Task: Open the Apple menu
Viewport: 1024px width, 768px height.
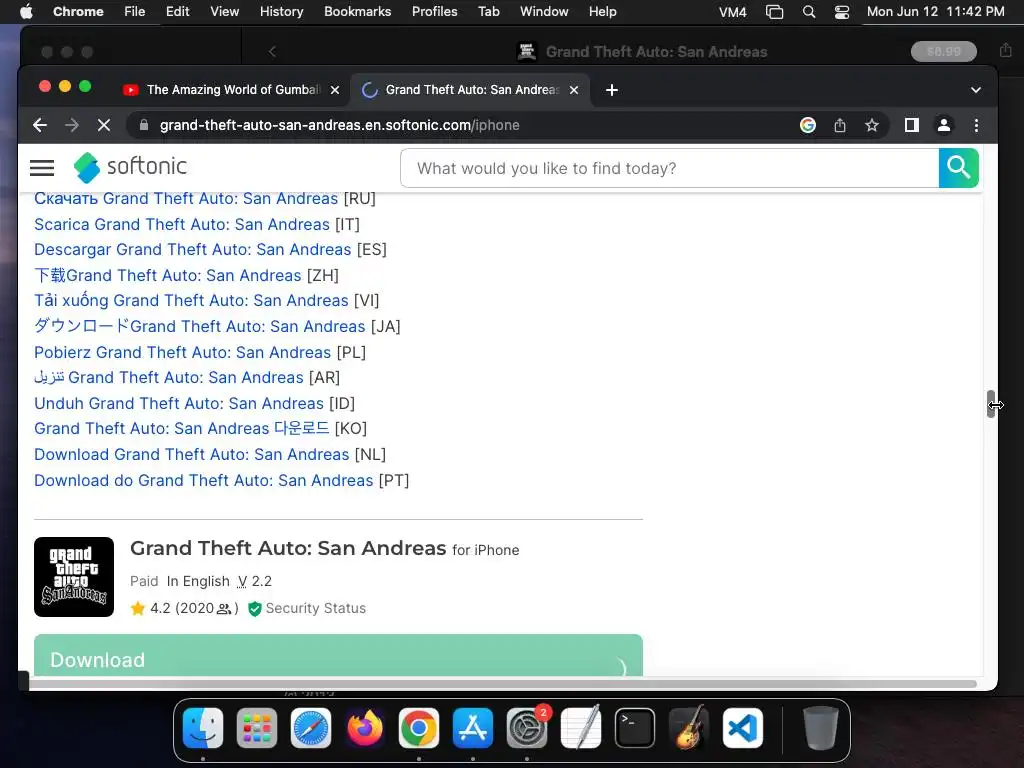Action: click(x=26, y=12)
